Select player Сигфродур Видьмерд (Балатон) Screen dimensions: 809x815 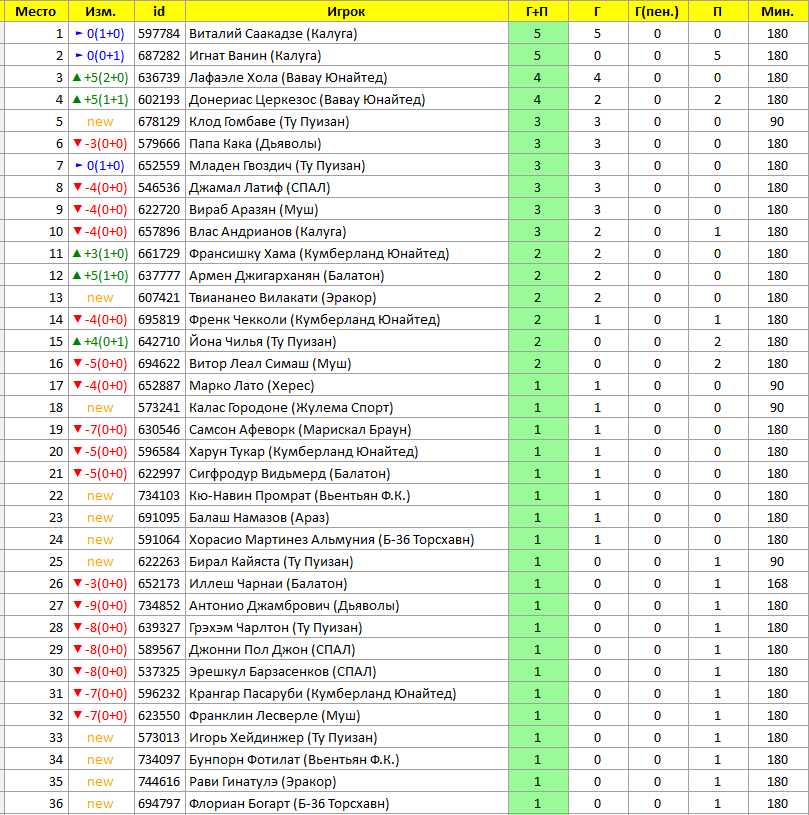click(289, 474)
